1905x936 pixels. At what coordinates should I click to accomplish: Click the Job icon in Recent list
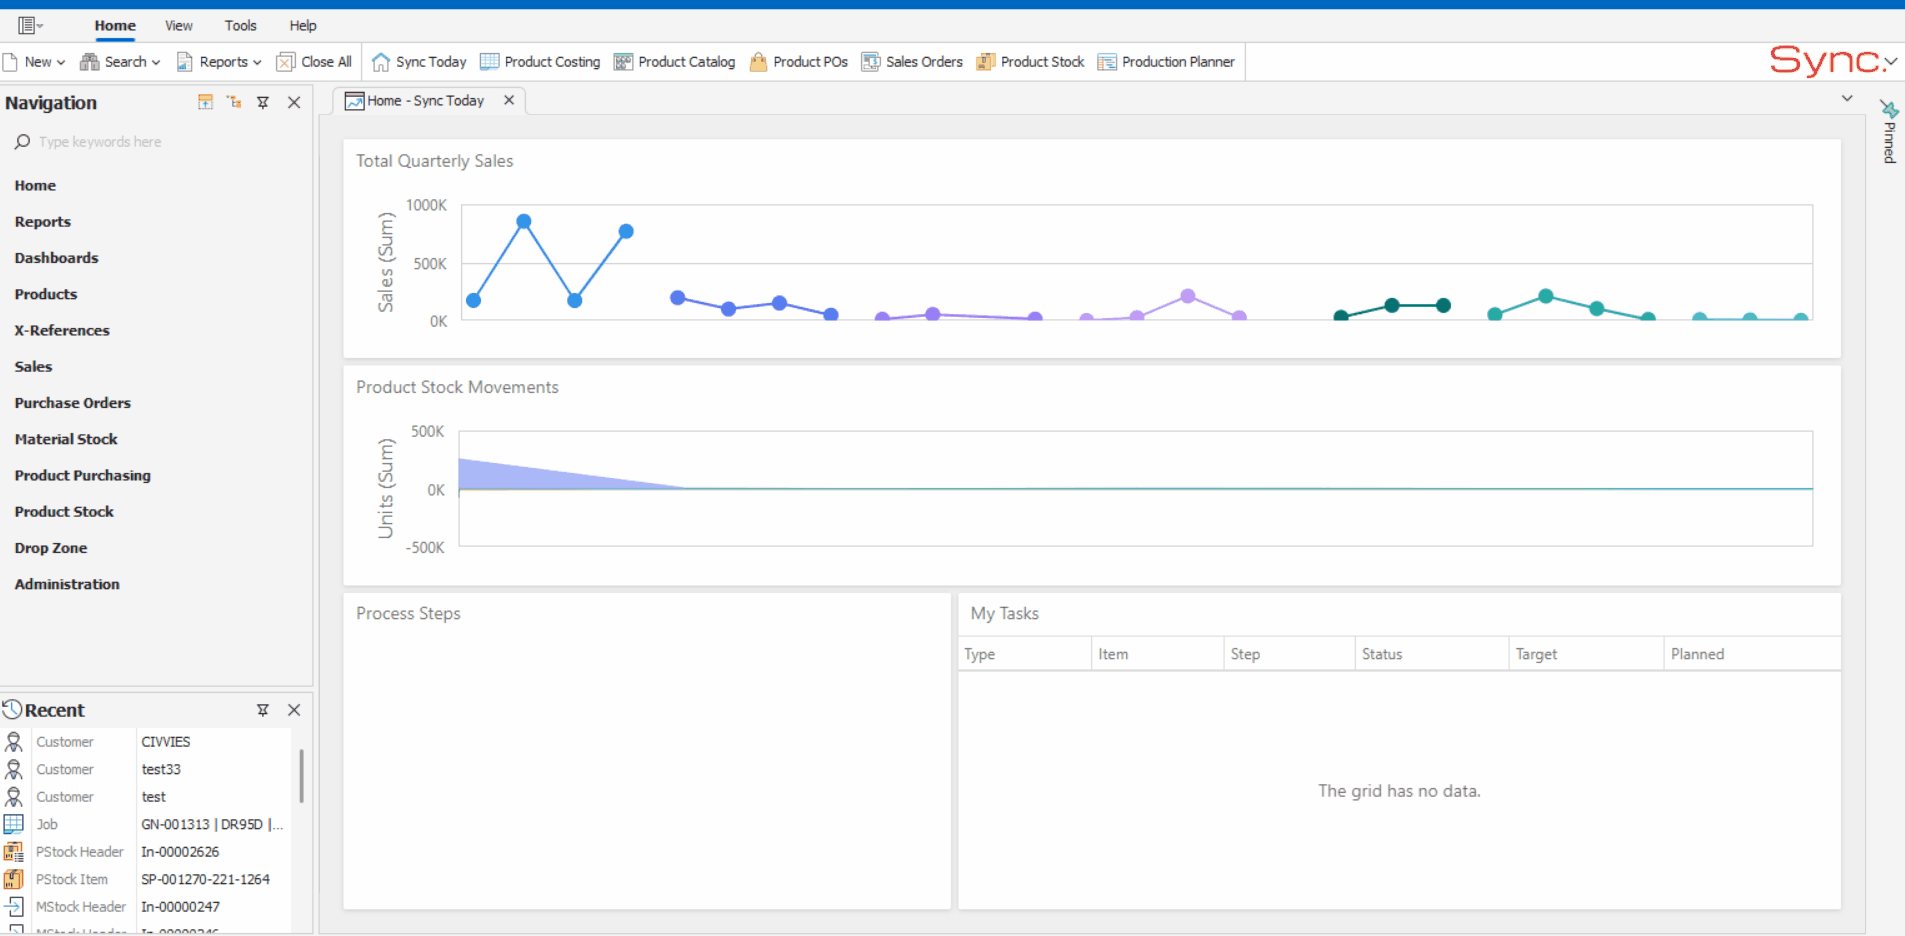click(14, 824)
